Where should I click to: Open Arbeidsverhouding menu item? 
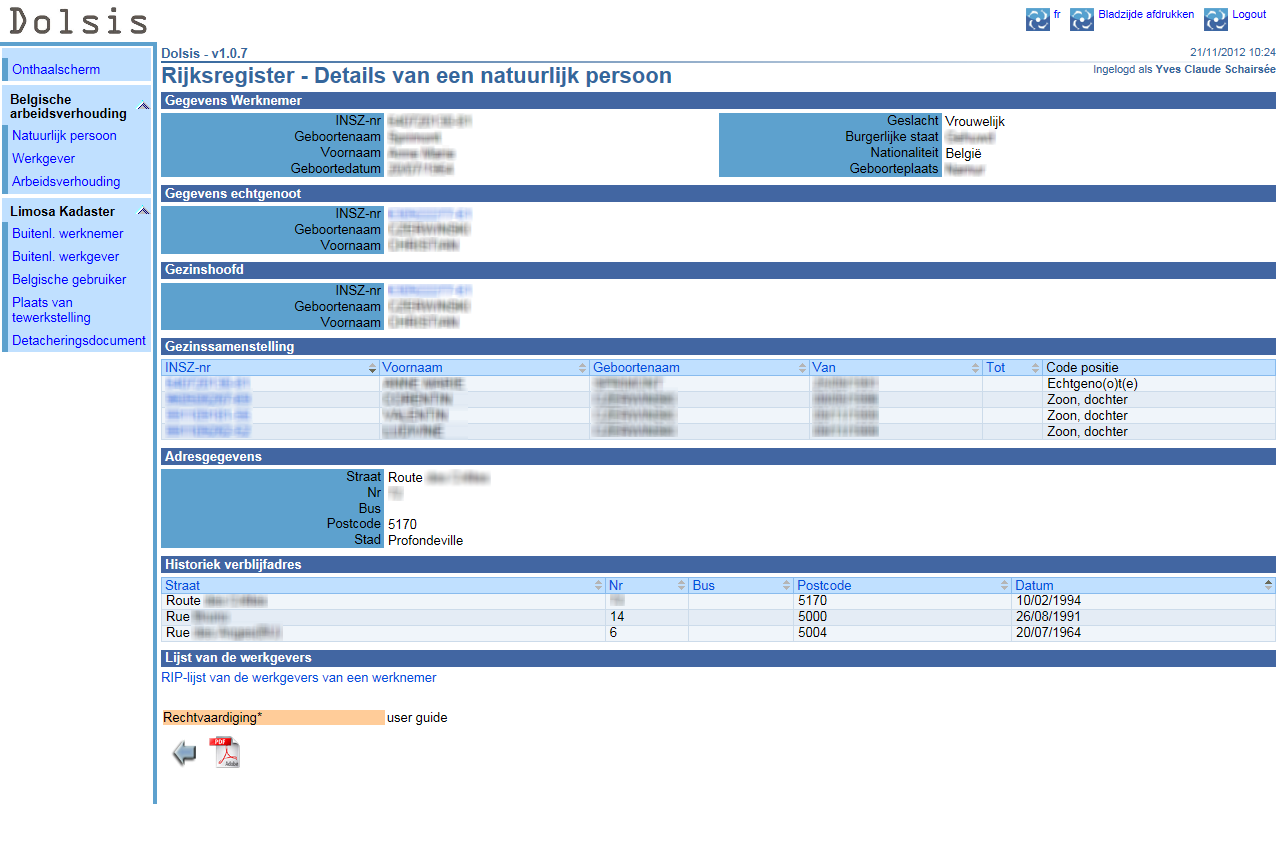(66, 182)
